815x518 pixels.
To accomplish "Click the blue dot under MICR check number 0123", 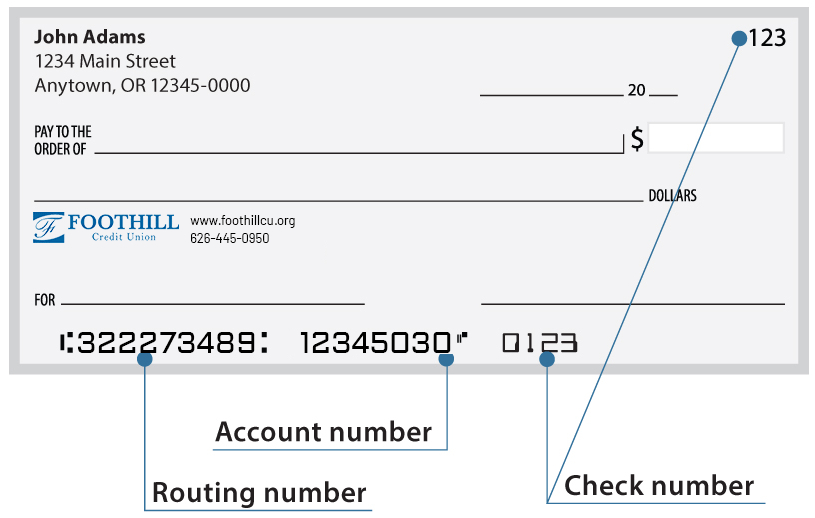I will [x=547, y=359].
